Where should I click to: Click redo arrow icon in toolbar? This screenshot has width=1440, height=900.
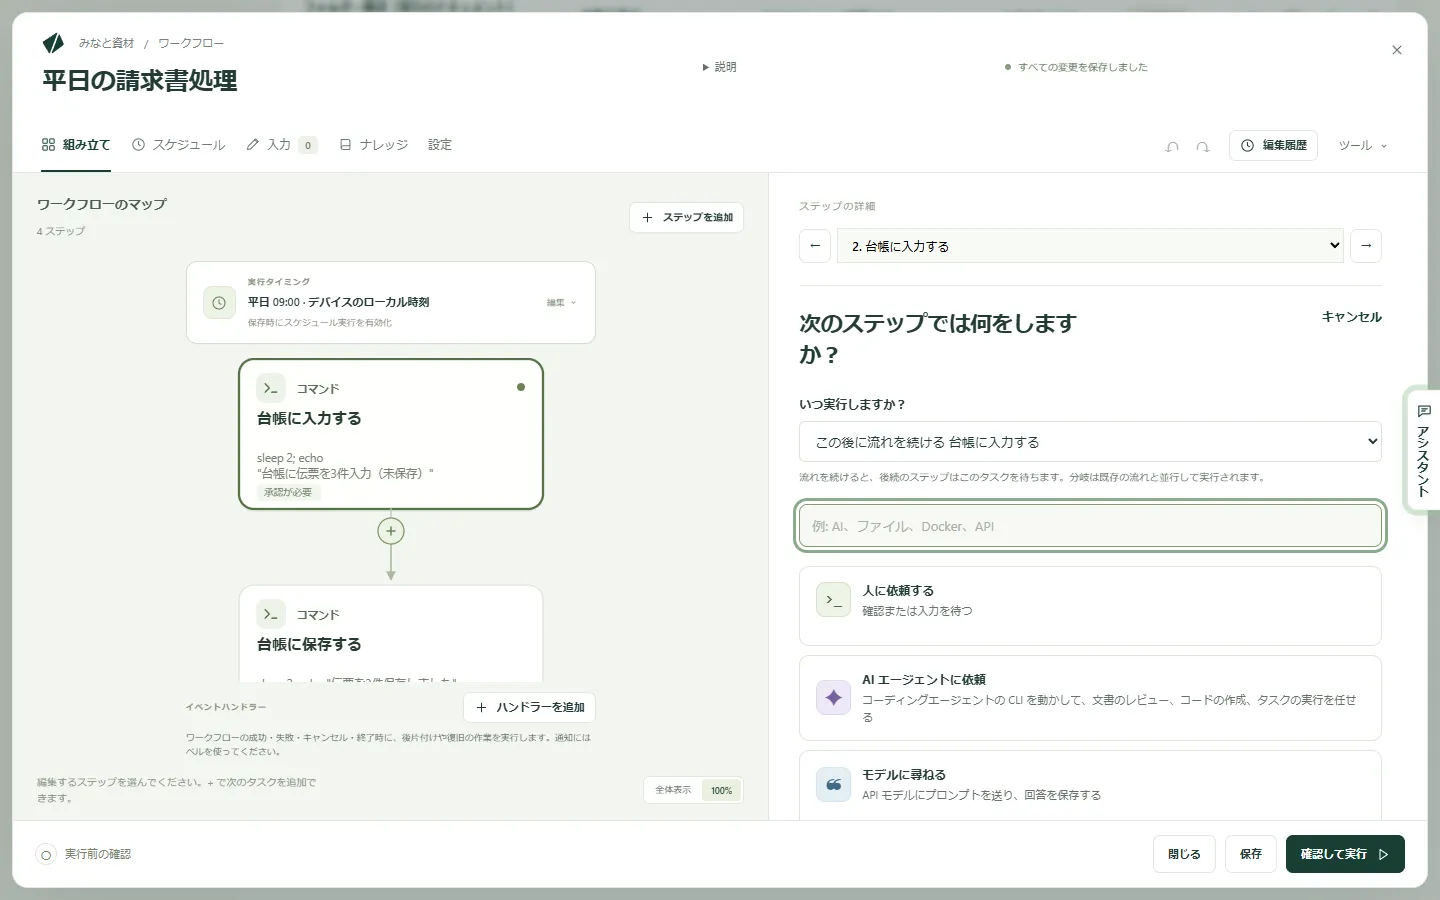[x=1203, y=146]
